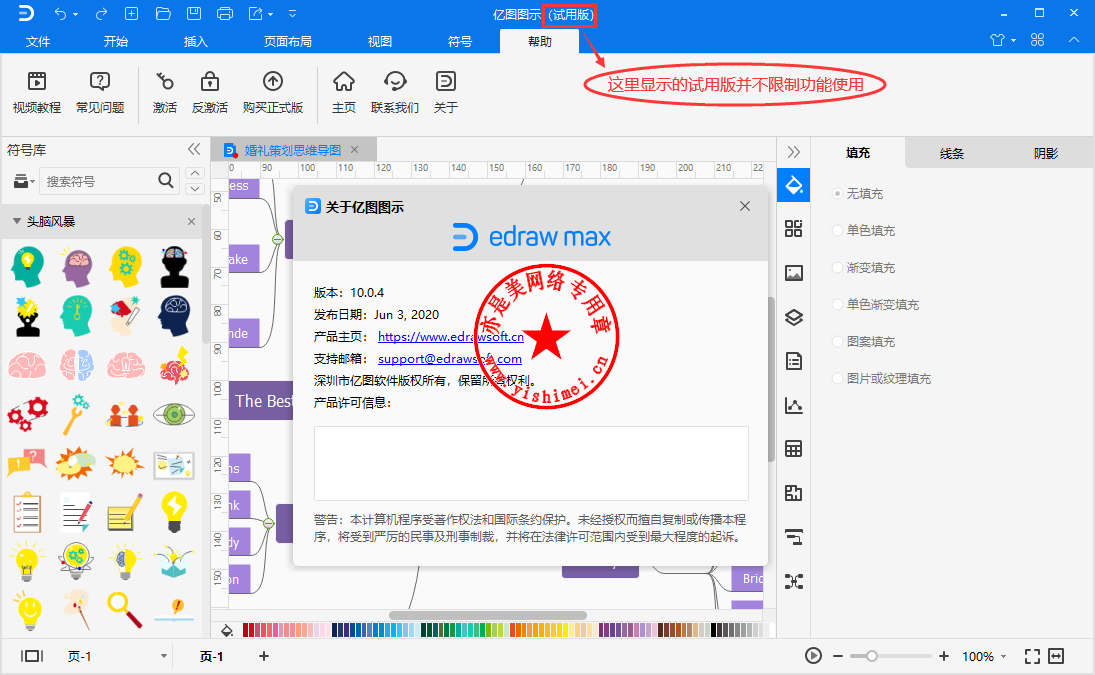
Task: Close the 关于亿图图示 dialog
Action: click(x=745, y=206)
